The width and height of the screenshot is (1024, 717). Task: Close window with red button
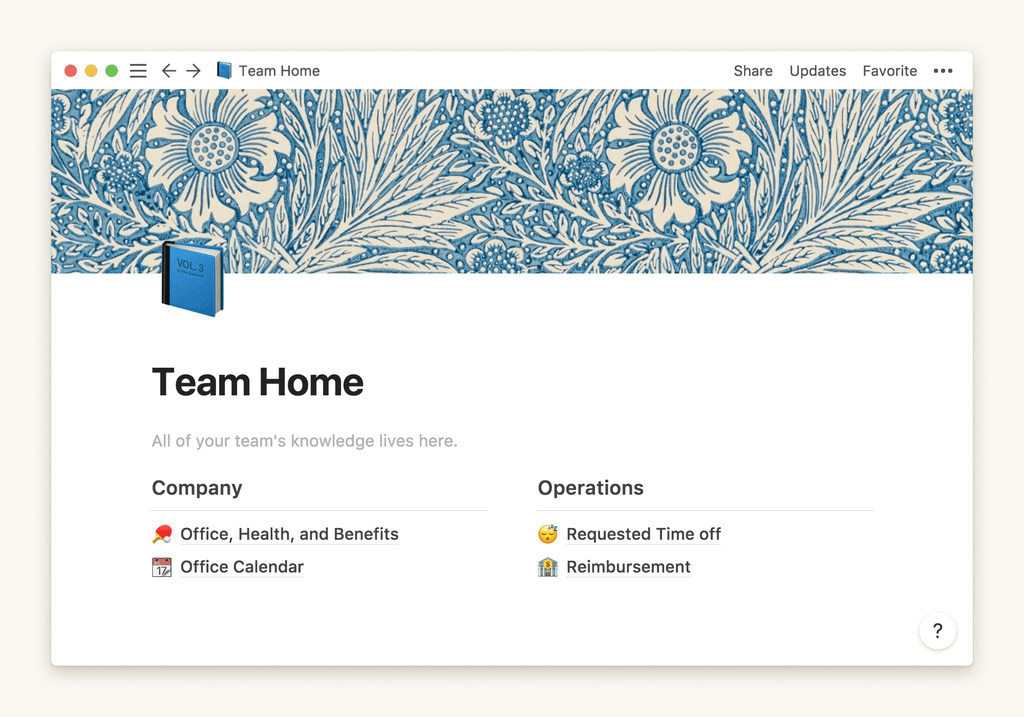(x=71, y=71)
